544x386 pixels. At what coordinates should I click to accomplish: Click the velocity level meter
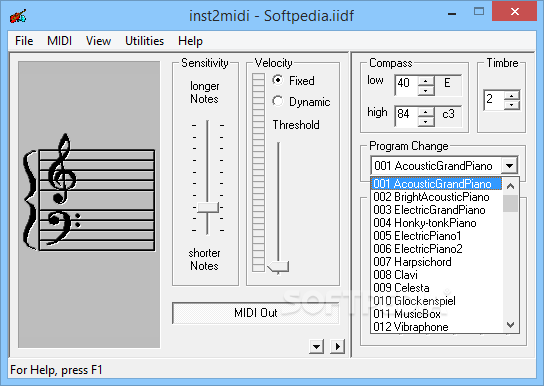pos(258,172)
